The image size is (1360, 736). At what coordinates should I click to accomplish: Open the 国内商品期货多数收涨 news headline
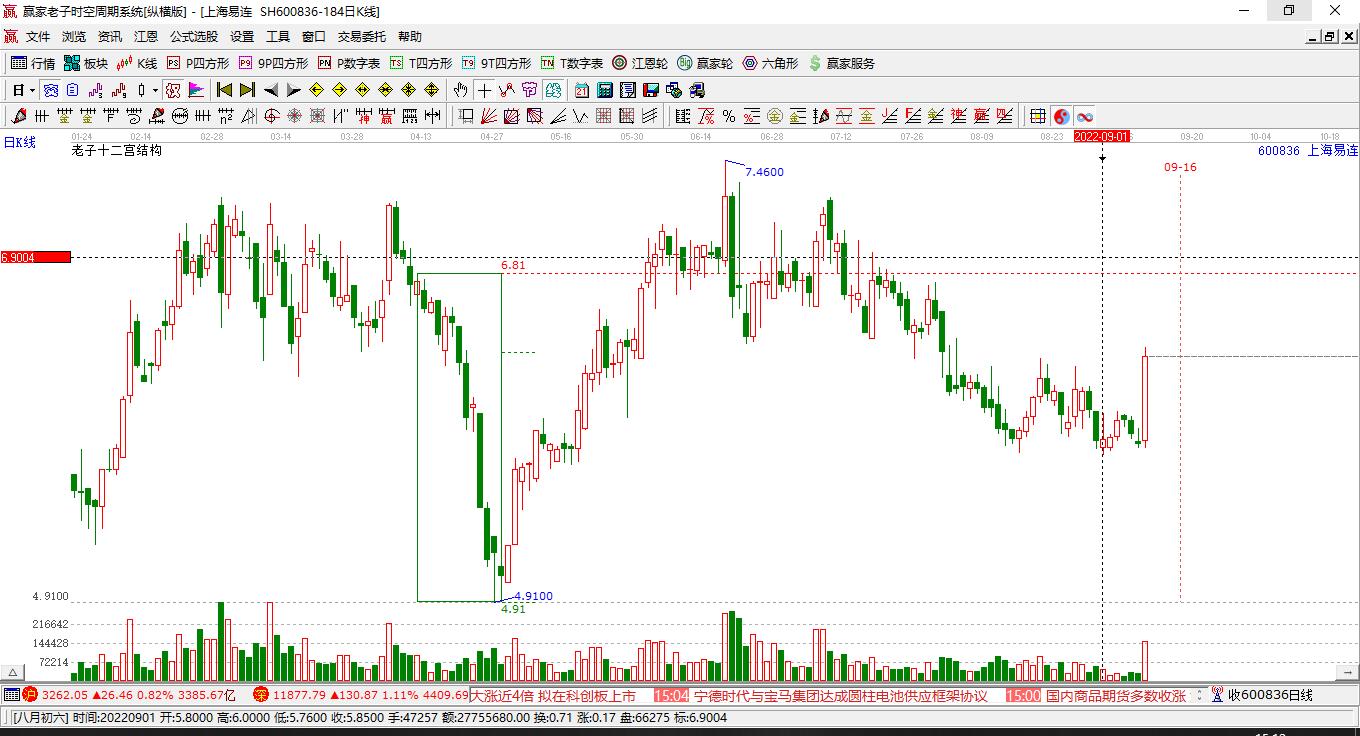[x=1116, y=695]
